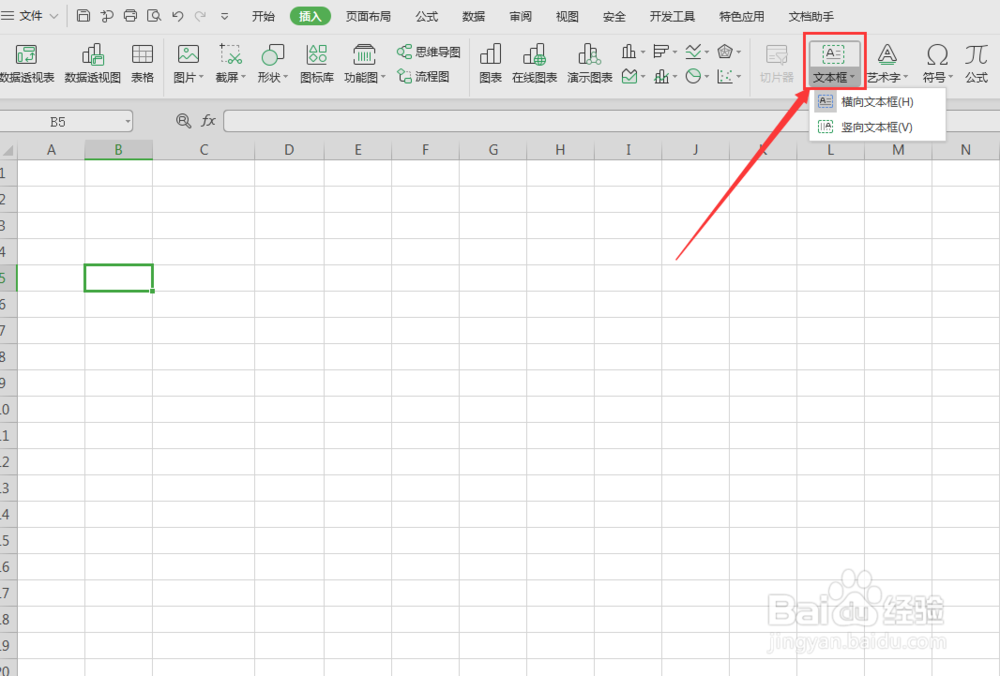Open the radar chart dropdown
The height and width of the screenshot is (676, 1000).
(728, 51)
